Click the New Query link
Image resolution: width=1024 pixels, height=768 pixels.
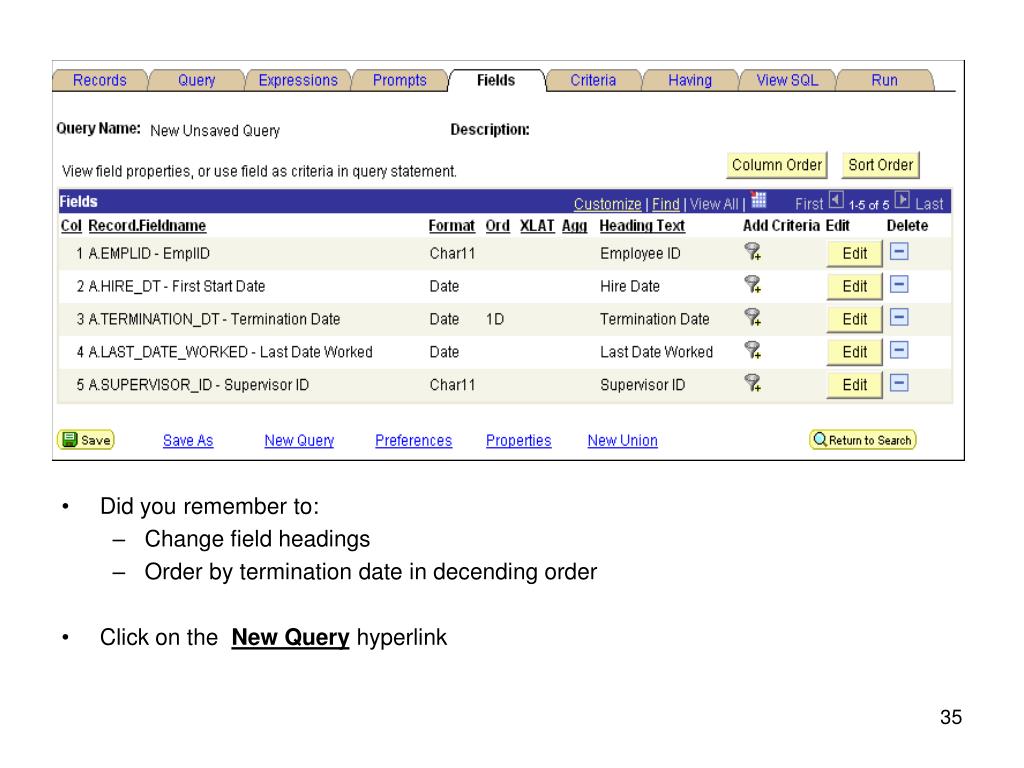299,441
